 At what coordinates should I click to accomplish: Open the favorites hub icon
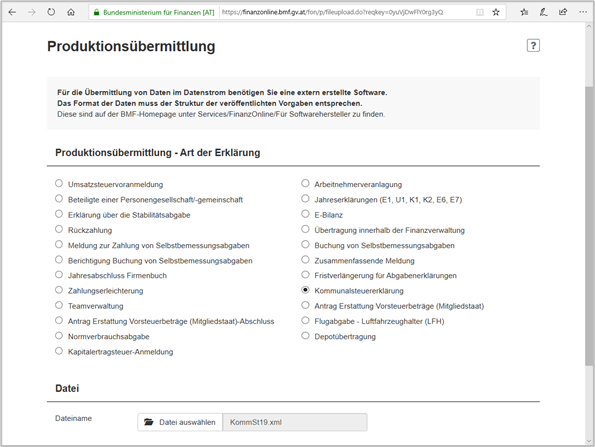(x=524, y=12)
